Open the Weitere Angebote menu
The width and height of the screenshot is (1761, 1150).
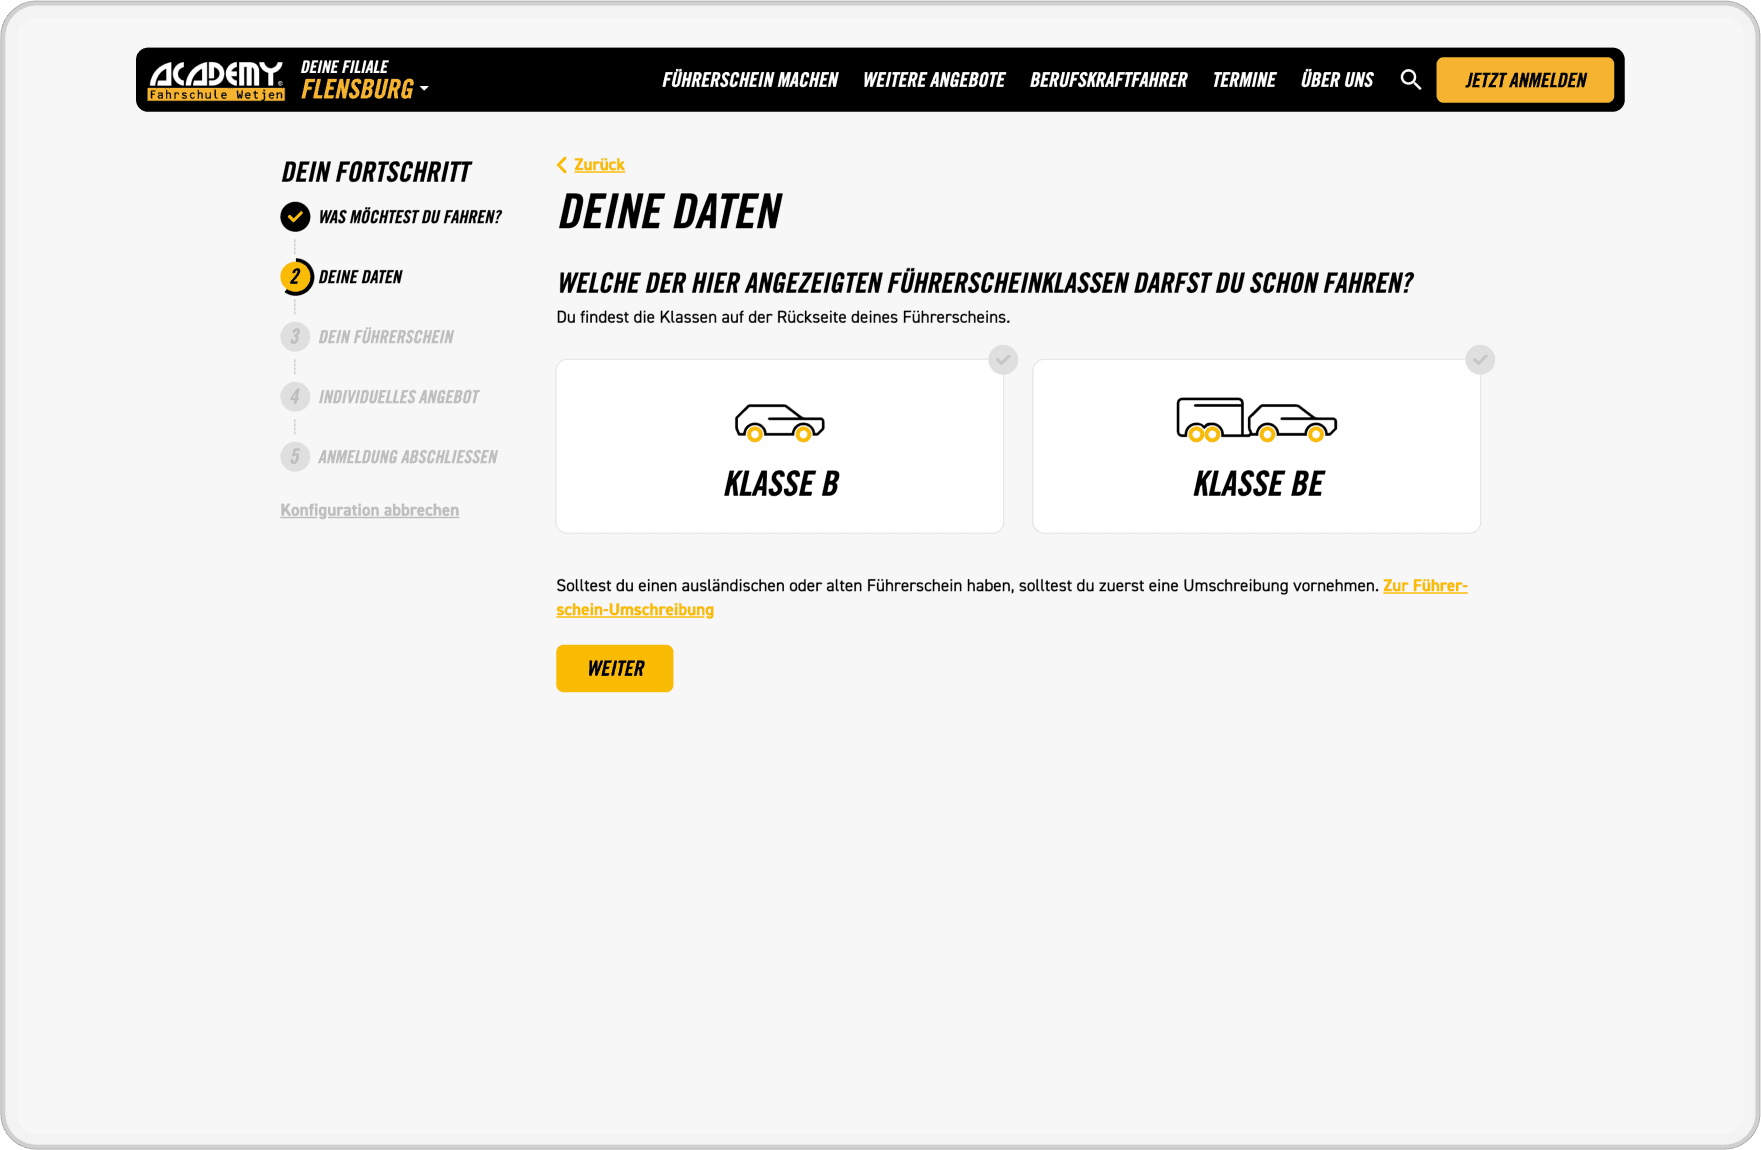tap(934, 80)
